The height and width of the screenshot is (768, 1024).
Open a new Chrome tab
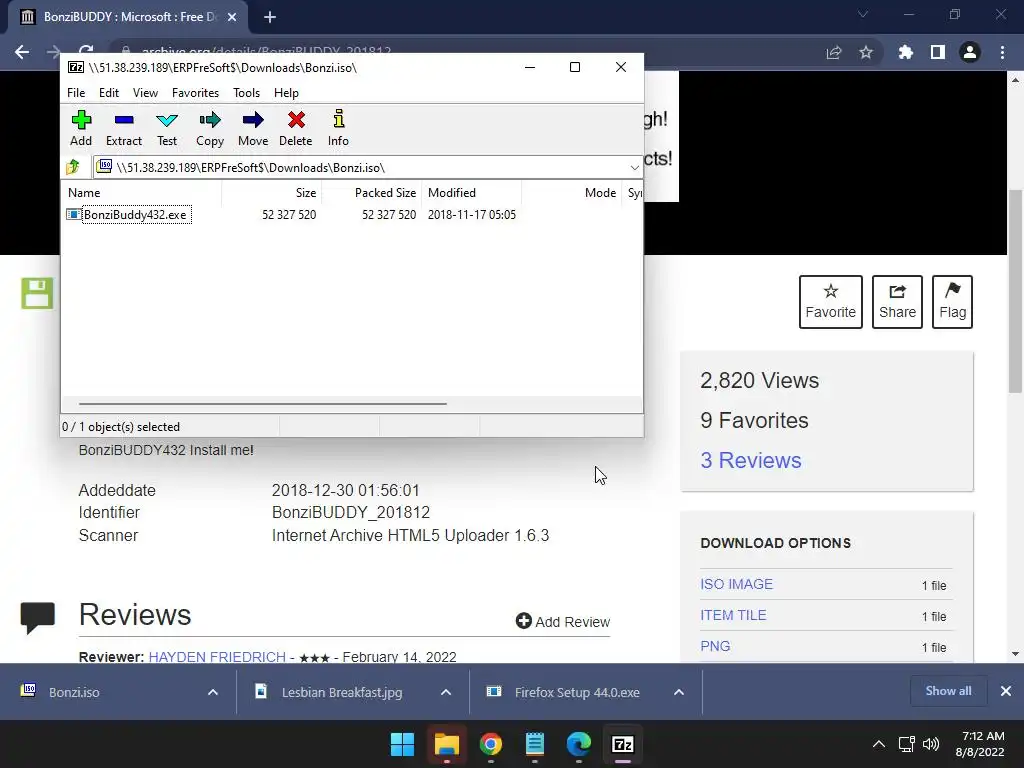tap(270, 17)
